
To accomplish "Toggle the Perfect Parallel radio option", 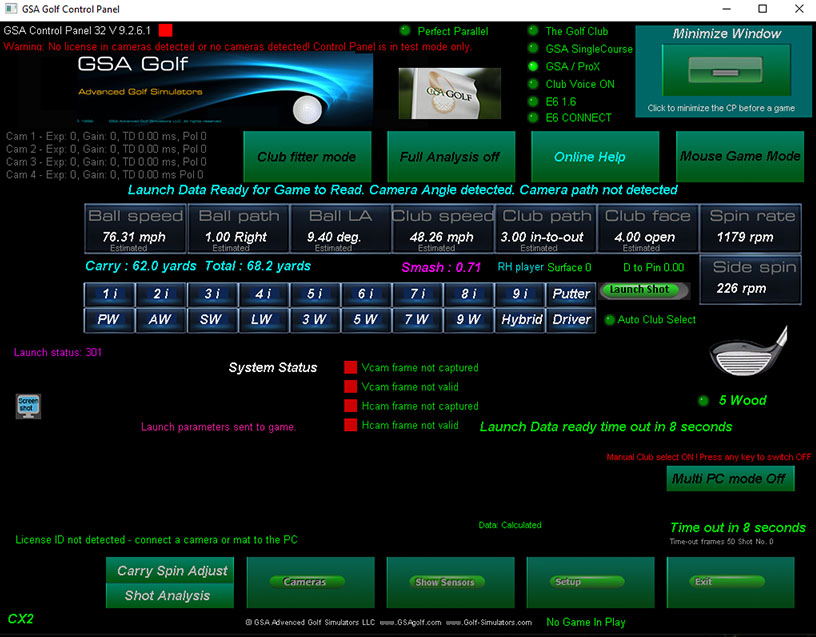I will tap(404, 30).
